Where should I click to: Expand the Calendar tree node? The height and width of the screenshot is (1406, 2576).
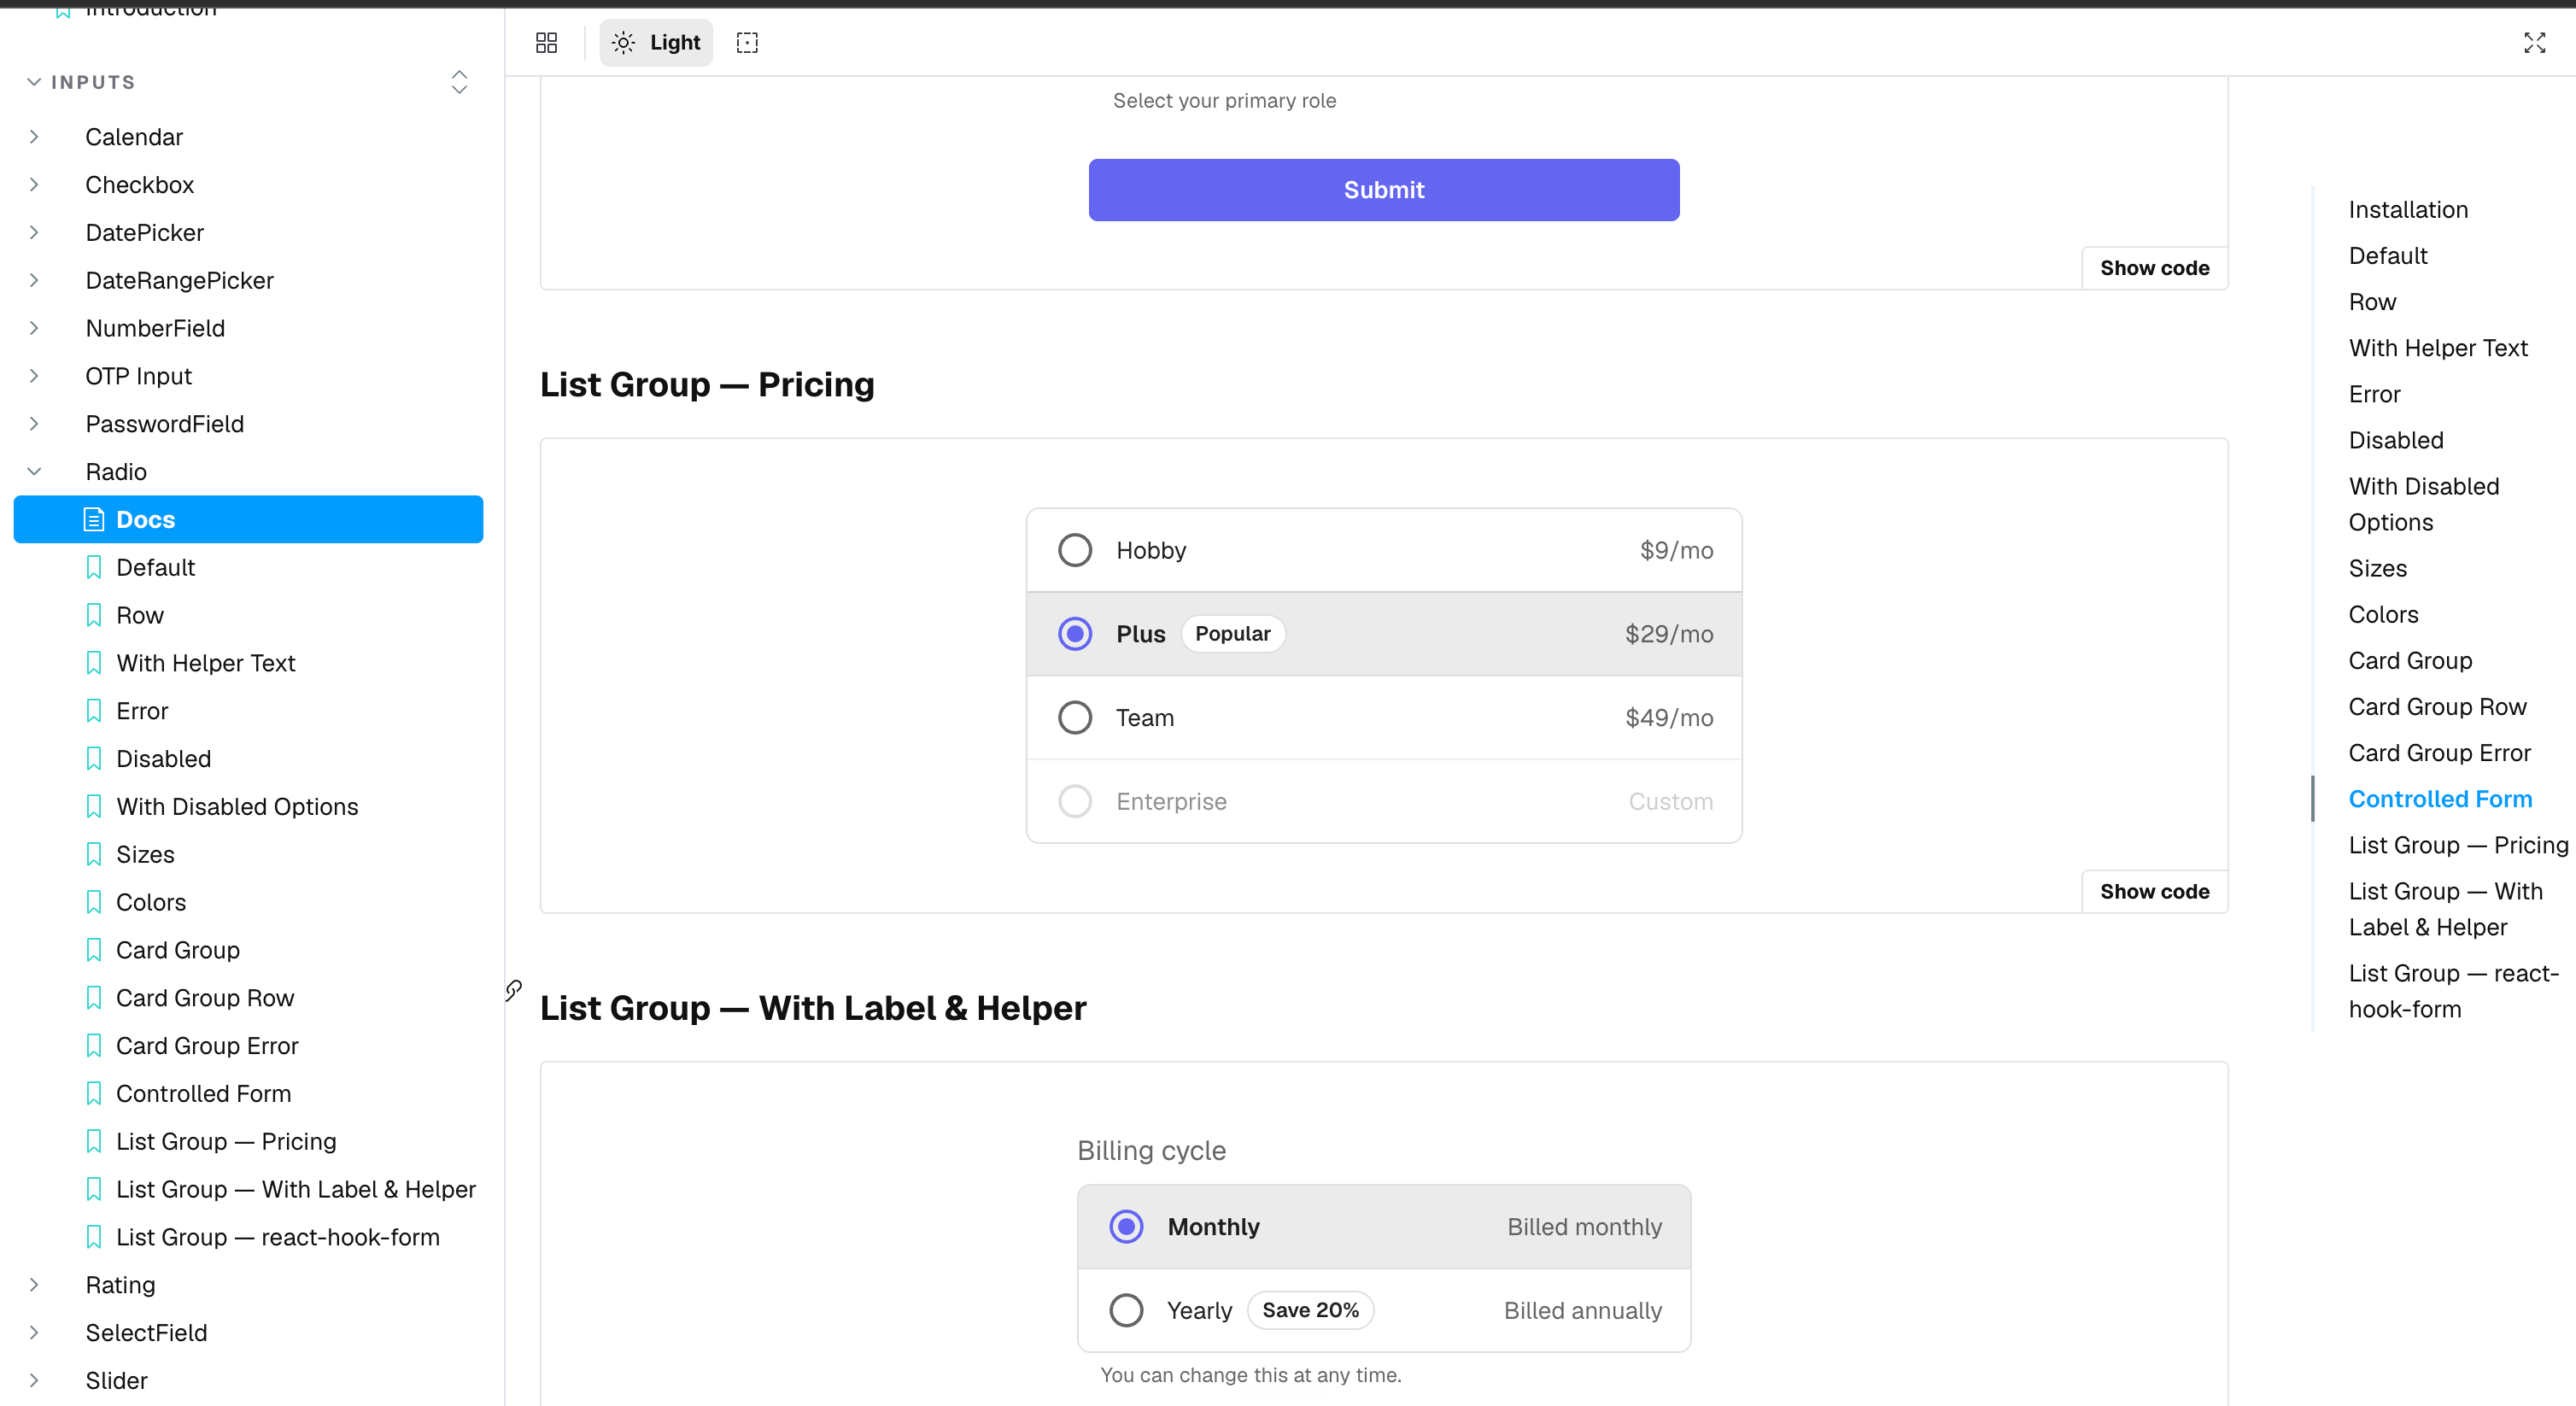34,137
